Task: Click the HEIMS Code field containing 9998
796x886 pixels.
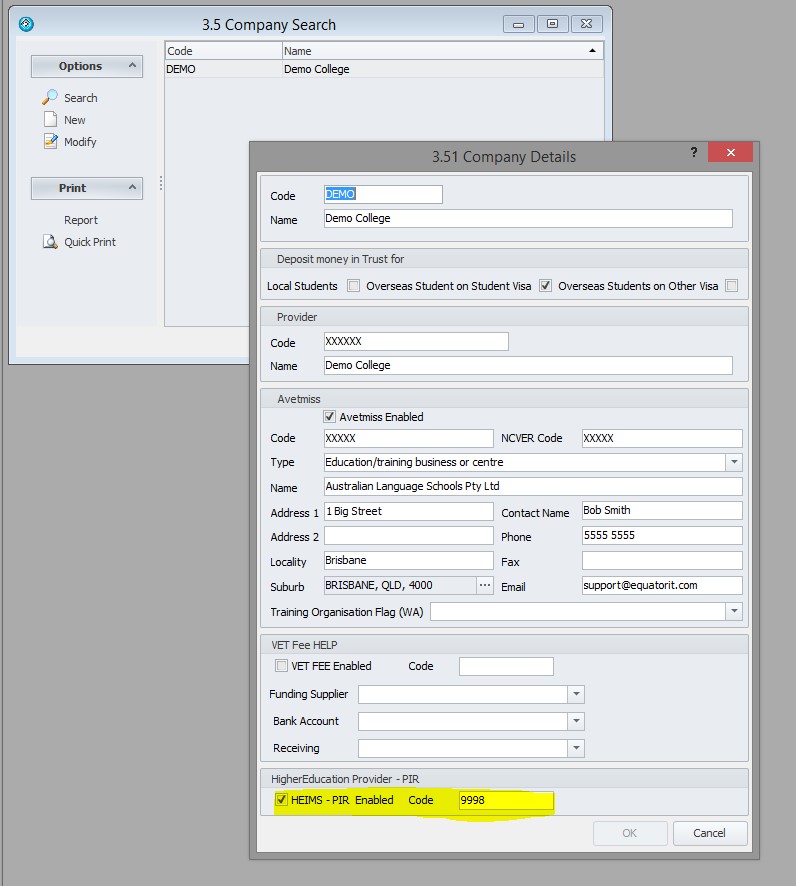Action: 505,800
